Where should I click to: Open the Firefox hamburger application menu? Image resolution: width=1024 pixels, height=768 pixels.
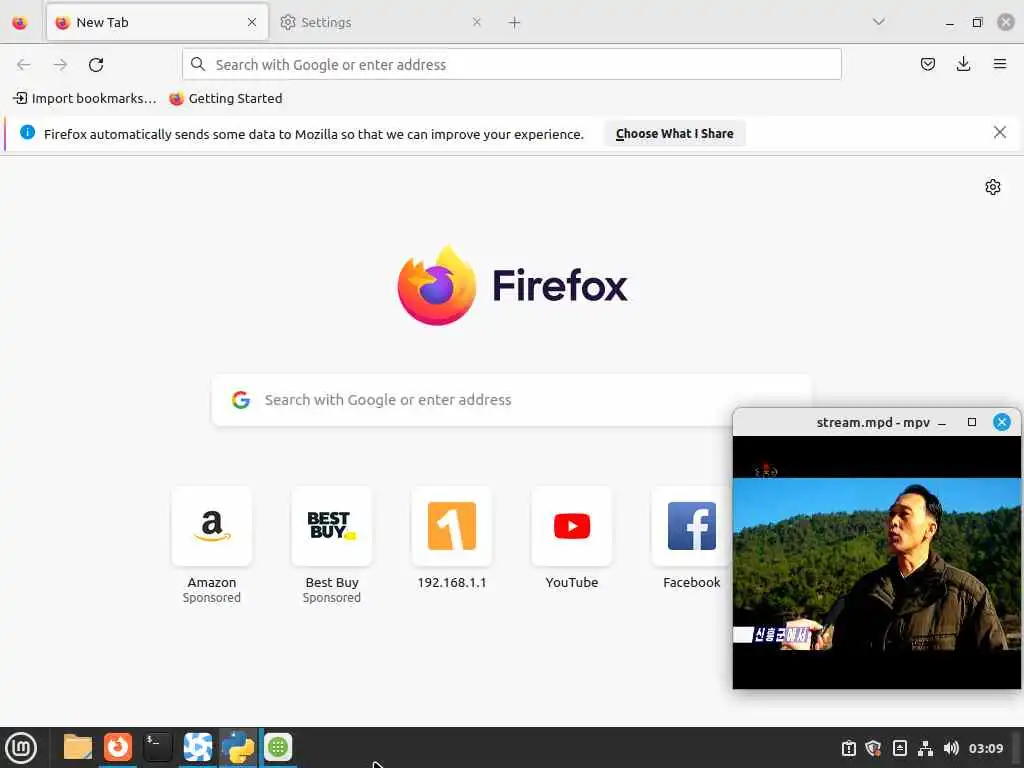[999, 64]
